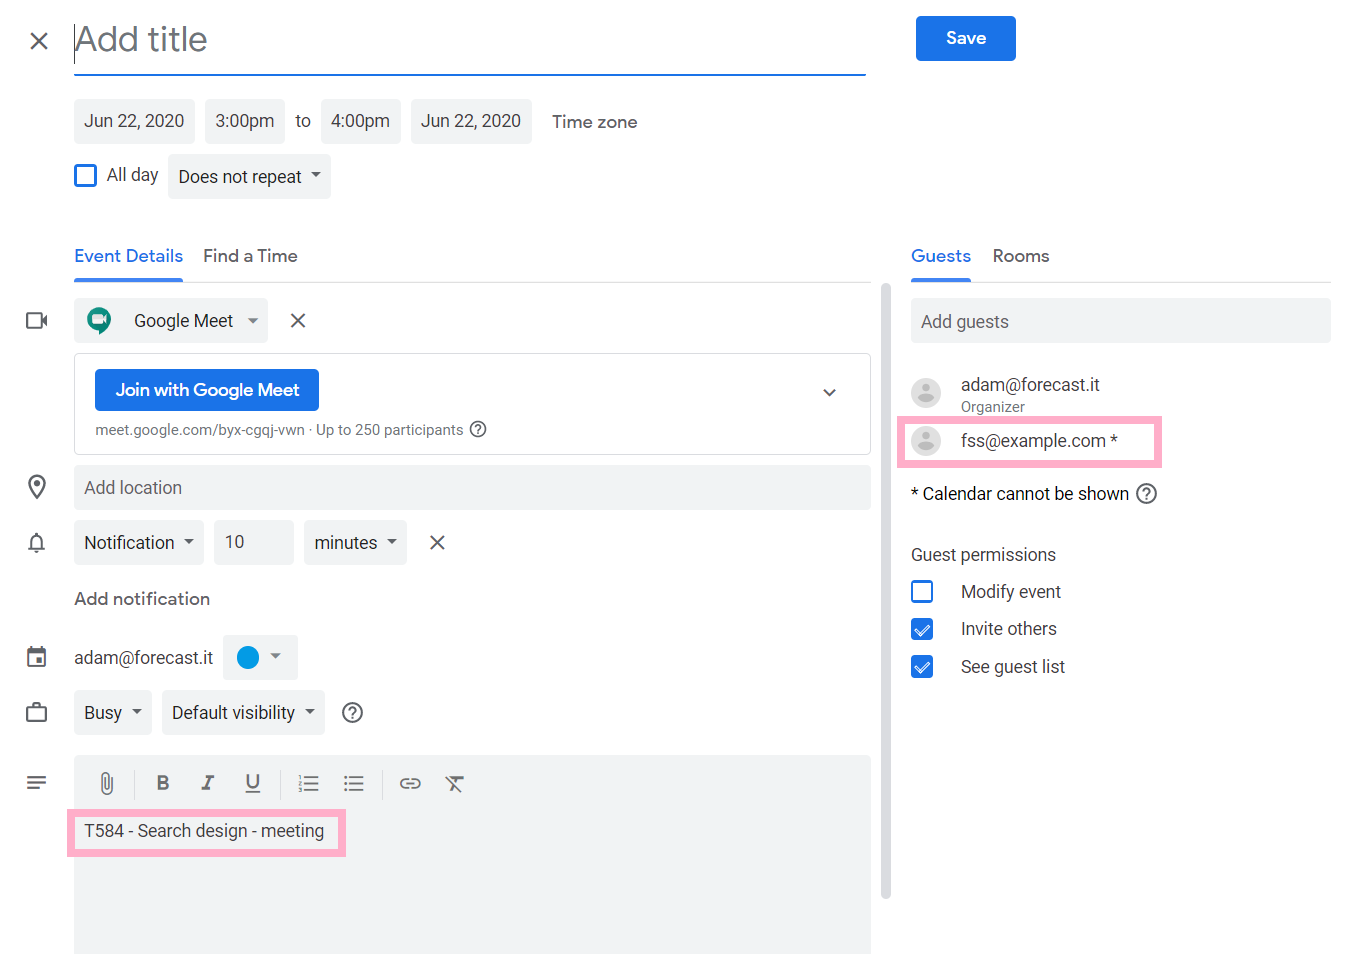Expand Google Meet details chevron

[x=829, y=392]
